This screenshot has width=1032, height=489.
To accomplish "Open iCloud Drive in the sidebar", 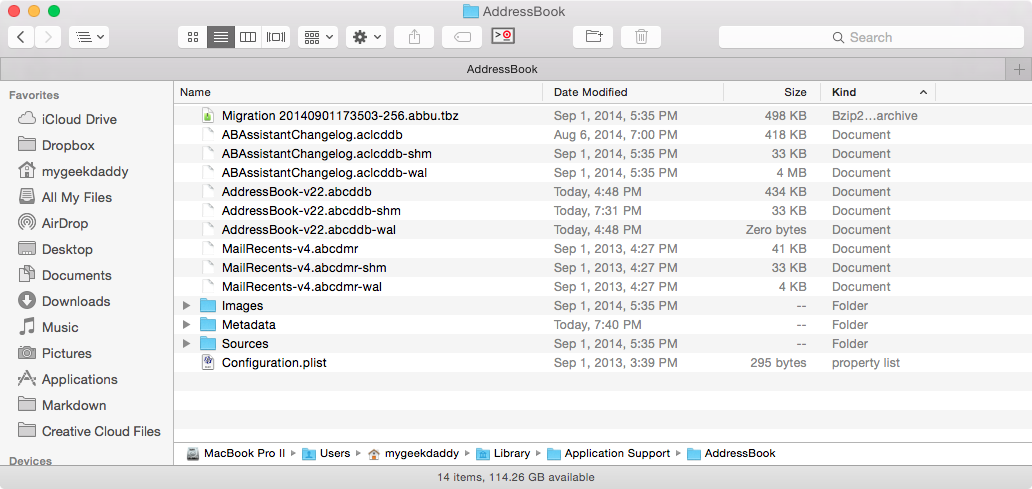I will pyautogui.click(x=79, y=119).
